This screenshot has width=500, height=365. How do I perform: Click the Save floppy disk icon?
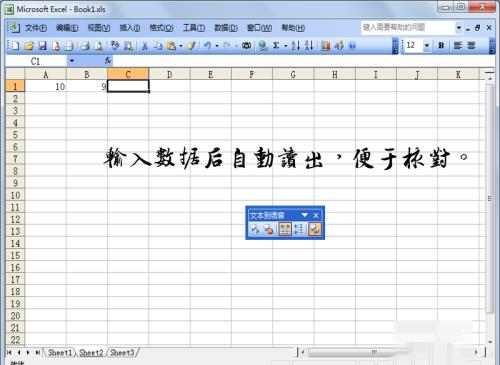(42, 46)
